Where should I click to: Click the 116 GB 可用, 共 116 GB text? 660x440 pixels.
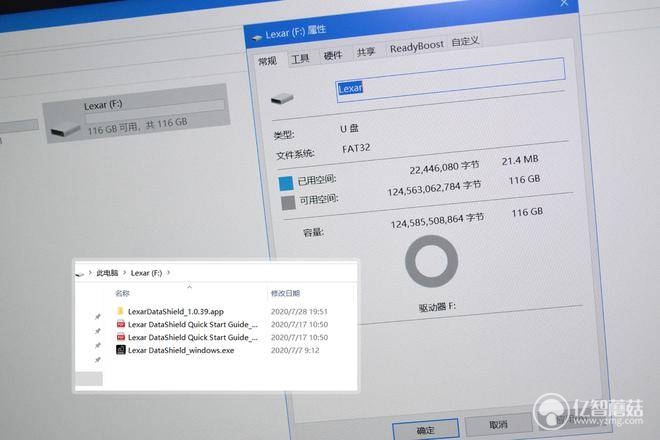point(137,127)
